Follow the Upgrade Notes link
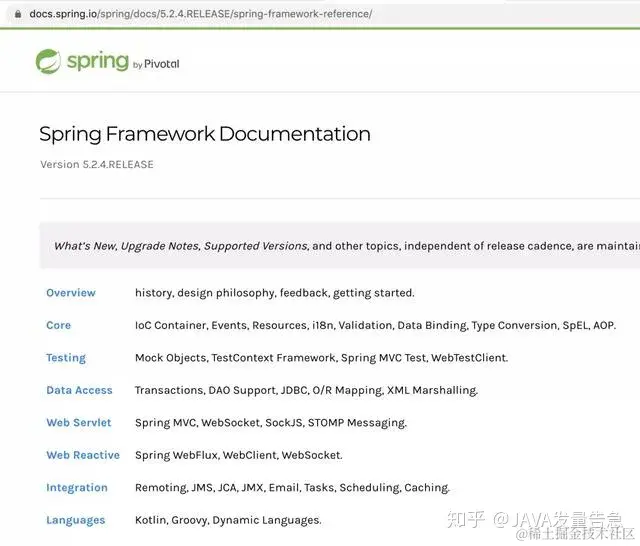This screenshot has width=640, height=546. 161,246
